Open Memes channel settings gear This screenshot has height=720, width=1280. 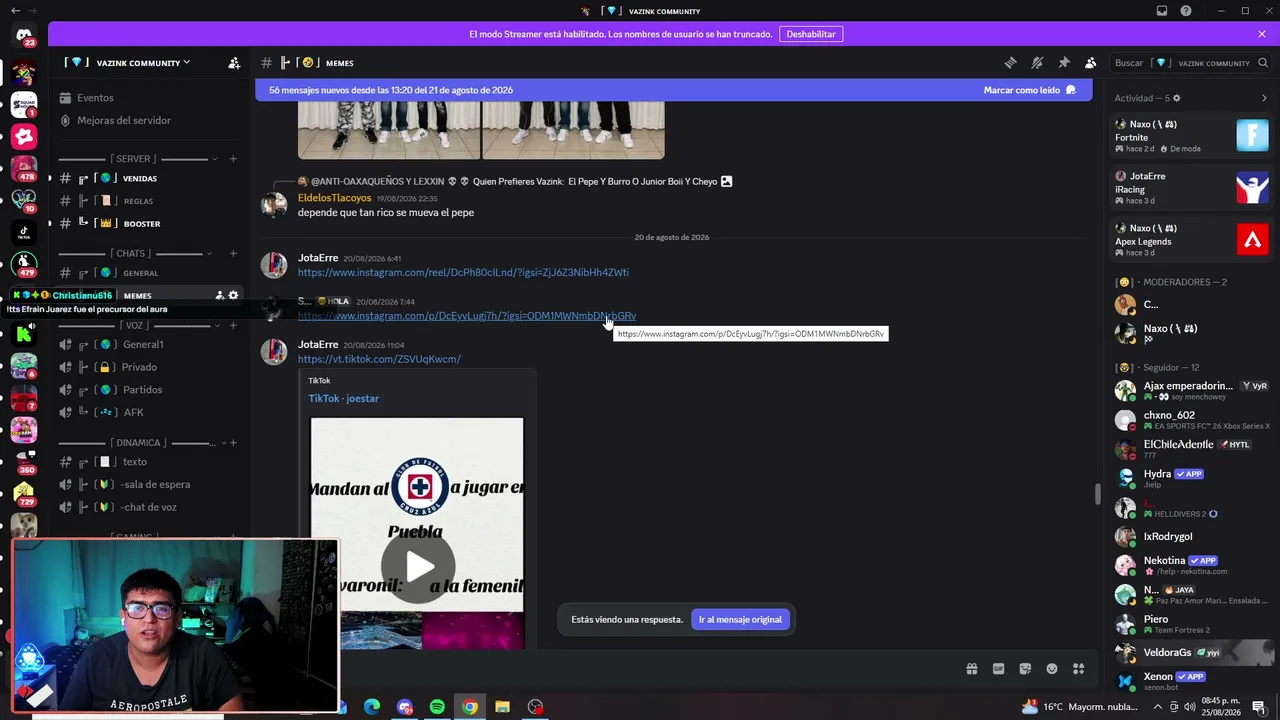pyautogui.click(x=234, y=295)
